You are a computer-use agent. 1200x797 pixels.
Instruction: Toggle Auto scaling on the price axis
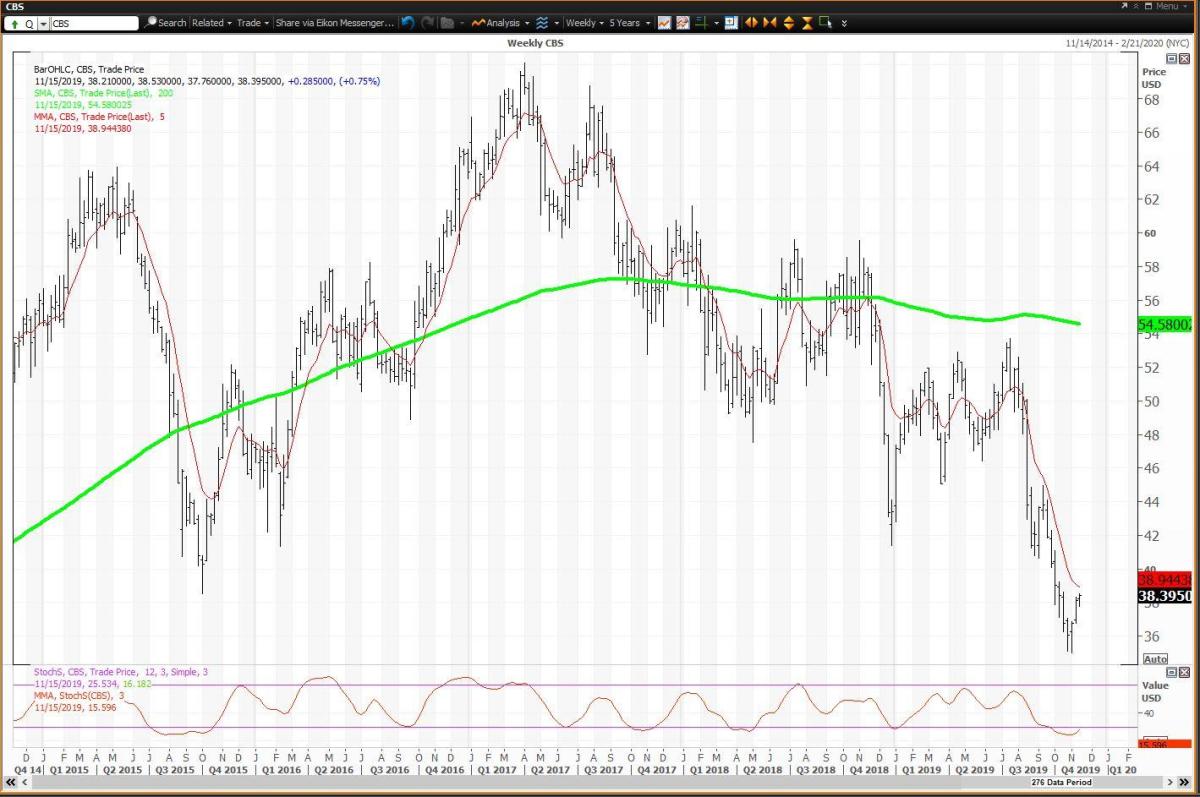pyautogui.click(x=1154, y=659)
